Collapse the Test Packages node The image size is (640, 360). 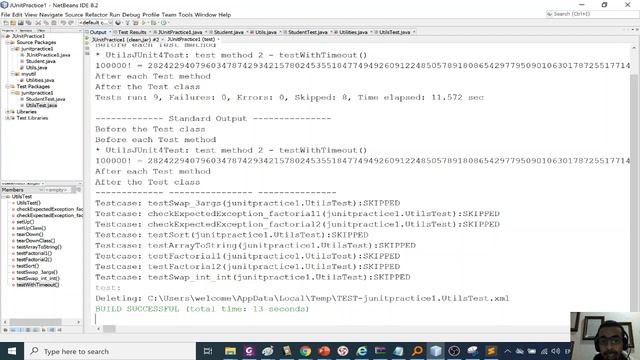(7, 87)
